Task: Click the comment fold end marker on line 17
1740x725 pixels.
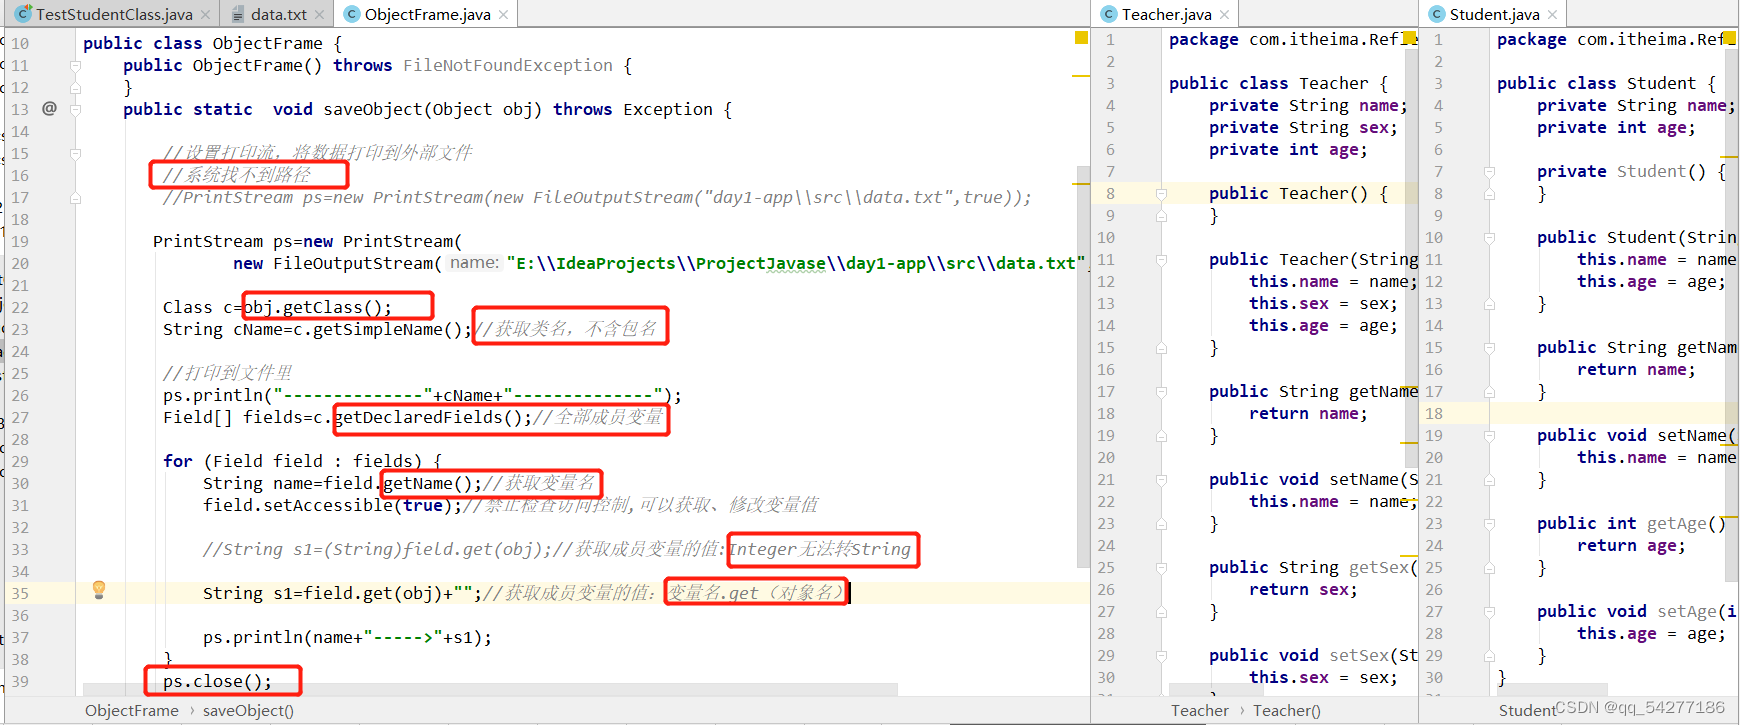Action: (x=75, y=198)
